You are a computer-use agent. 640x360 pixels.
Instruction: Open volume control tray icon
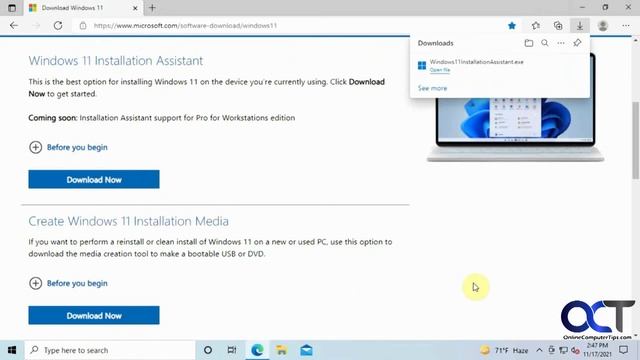[576, 350]
